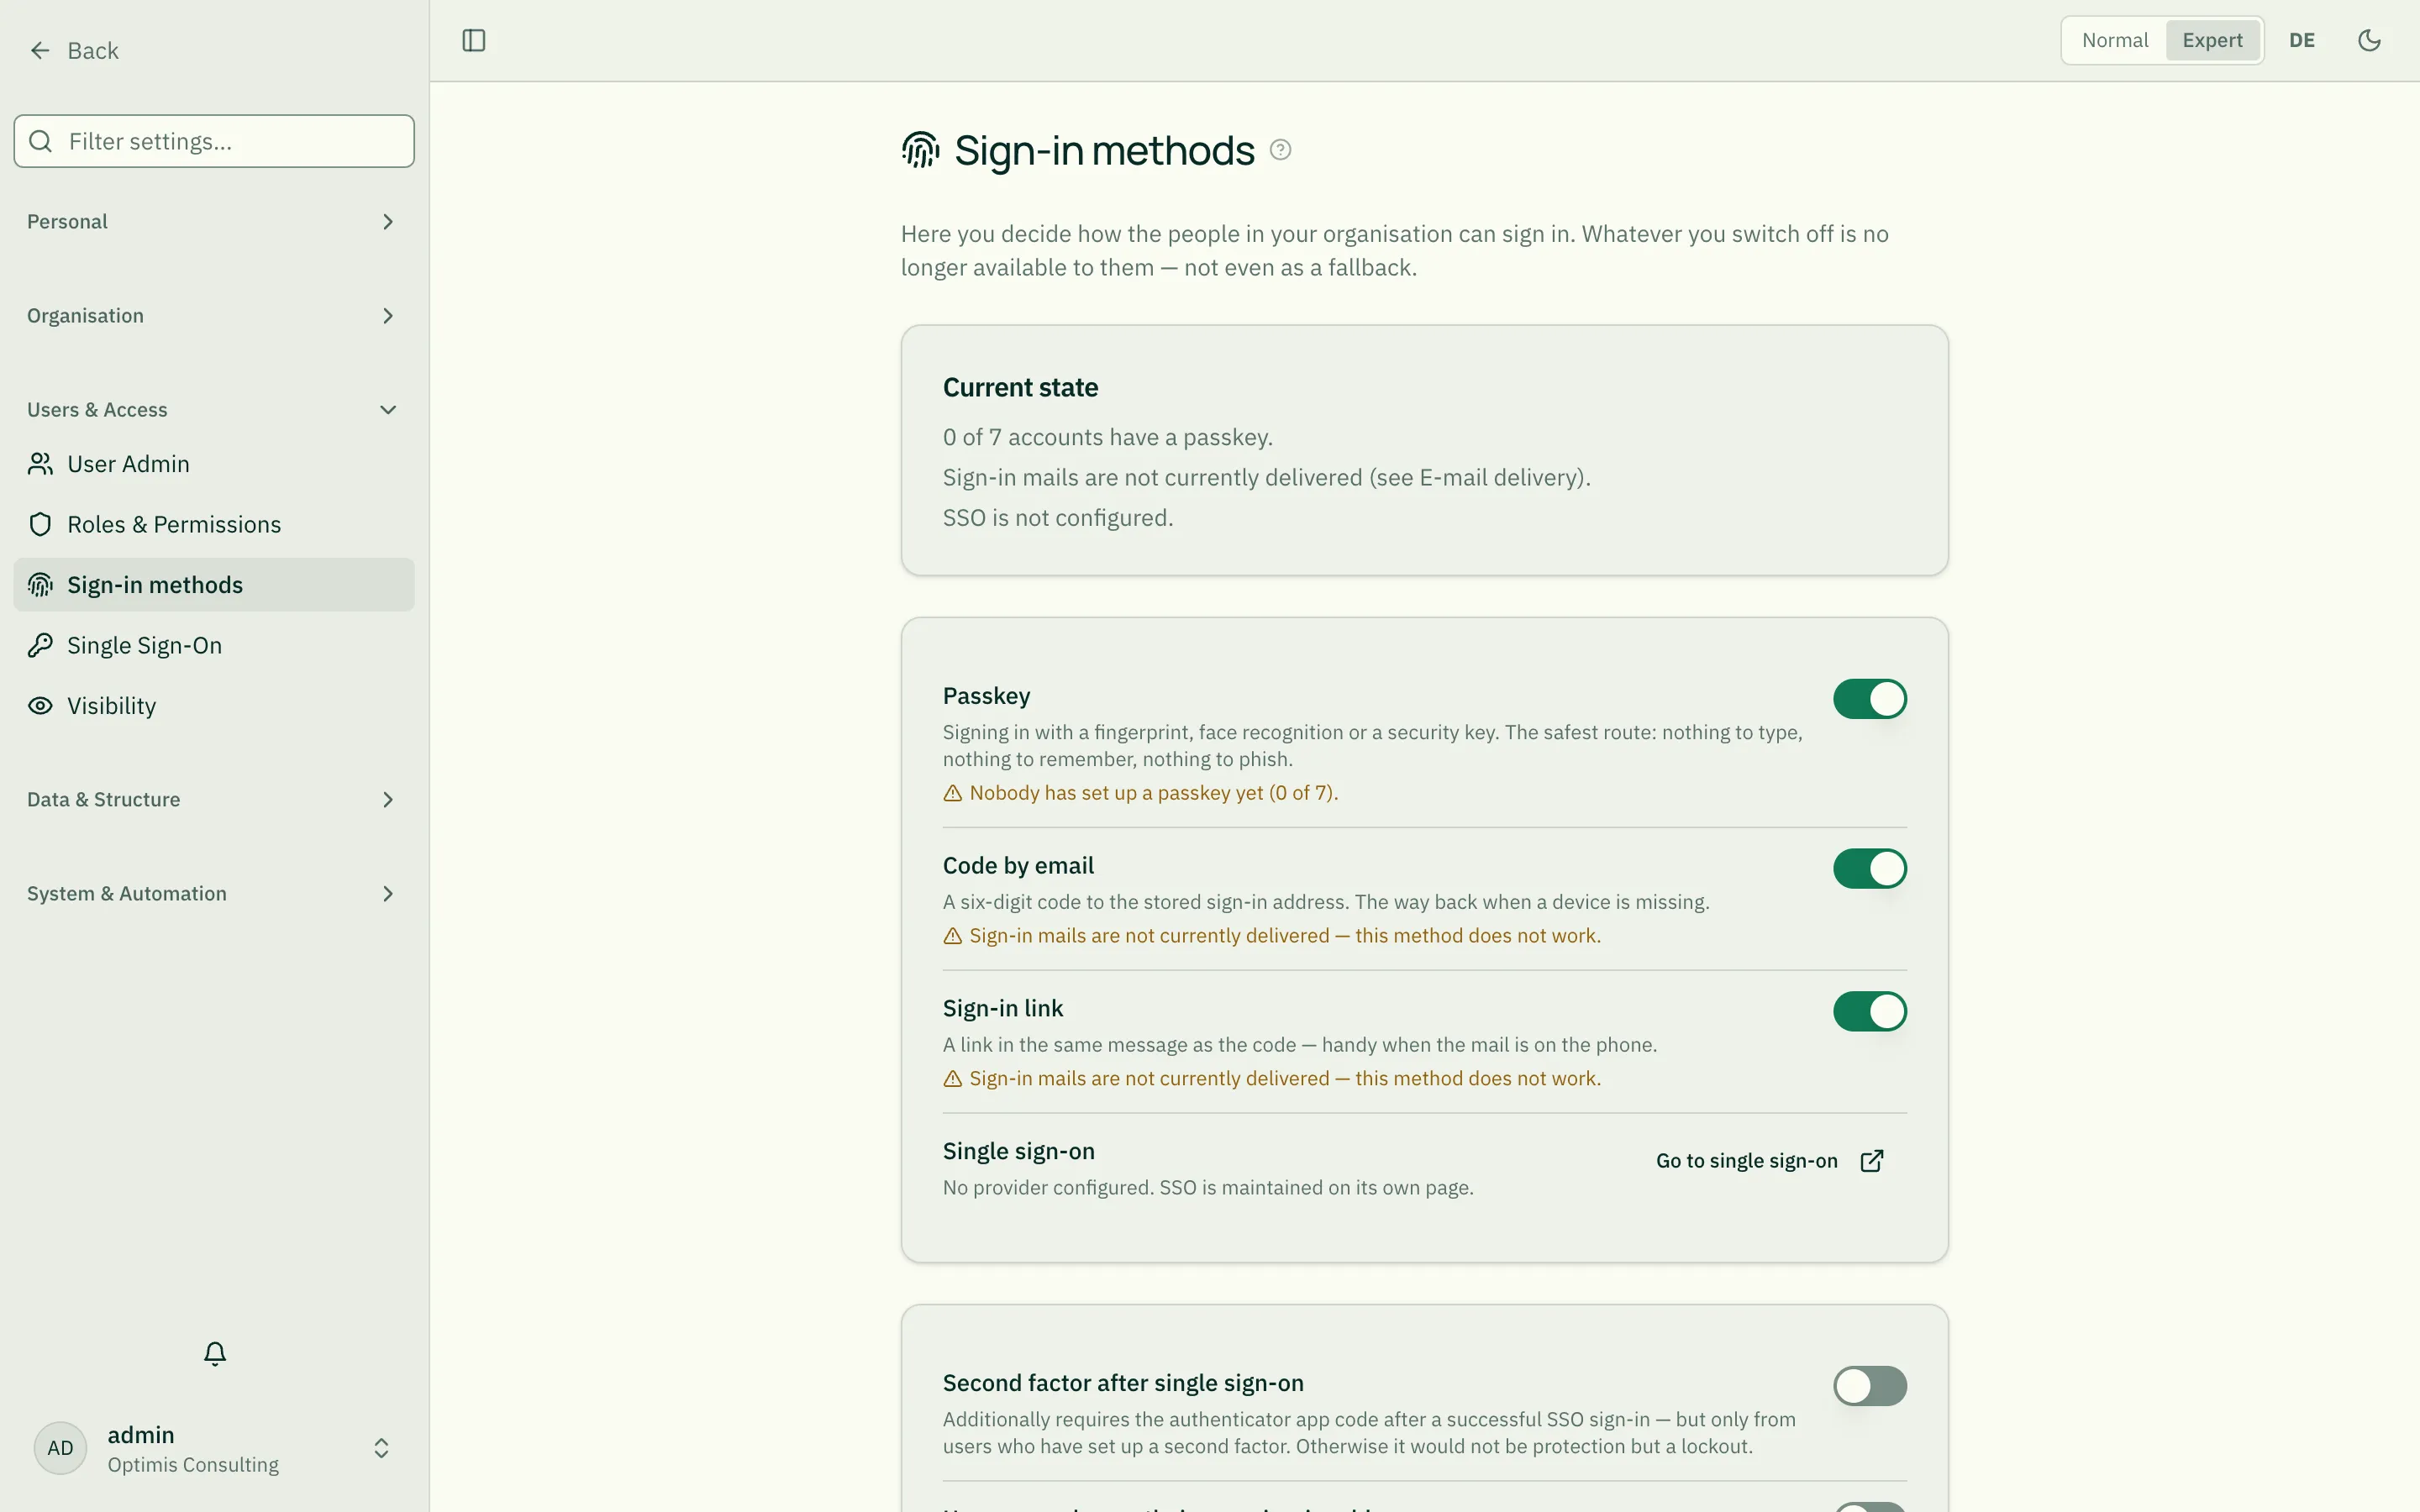This screenshot has height=1512, width=2420.
Task: Select Sign-in methods menu item
Action: pyautogui.click(x=214, y=585)
